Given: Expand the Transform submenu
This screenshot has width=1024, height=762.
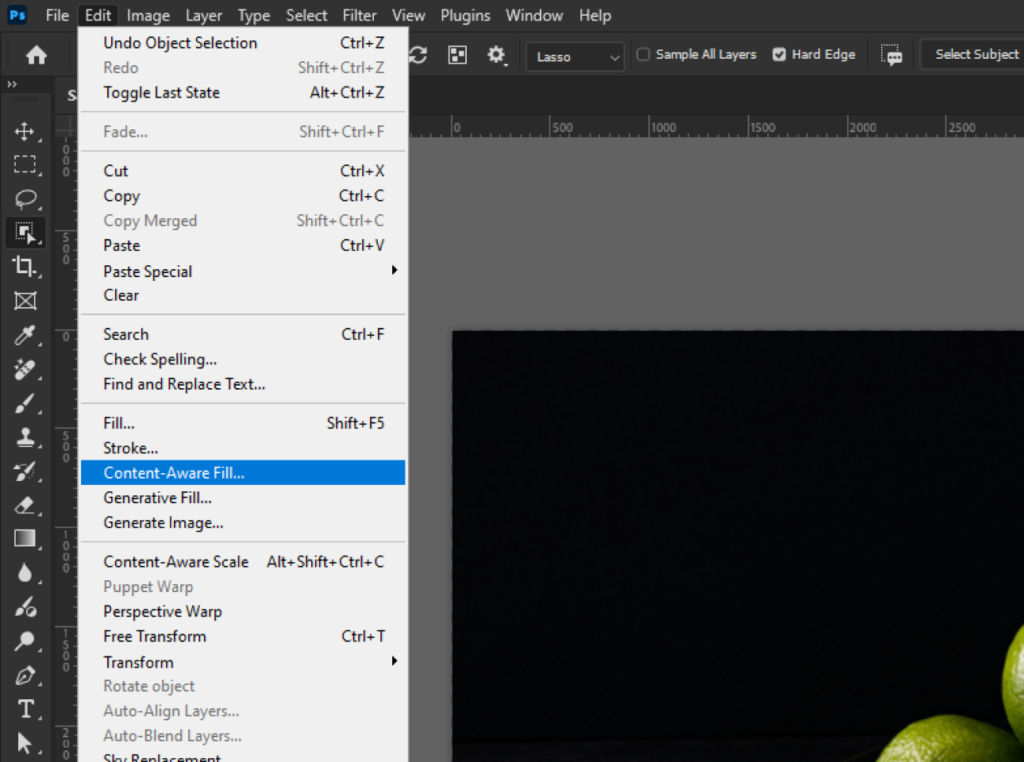Looking at the screenshot, I should coord(243,661).
